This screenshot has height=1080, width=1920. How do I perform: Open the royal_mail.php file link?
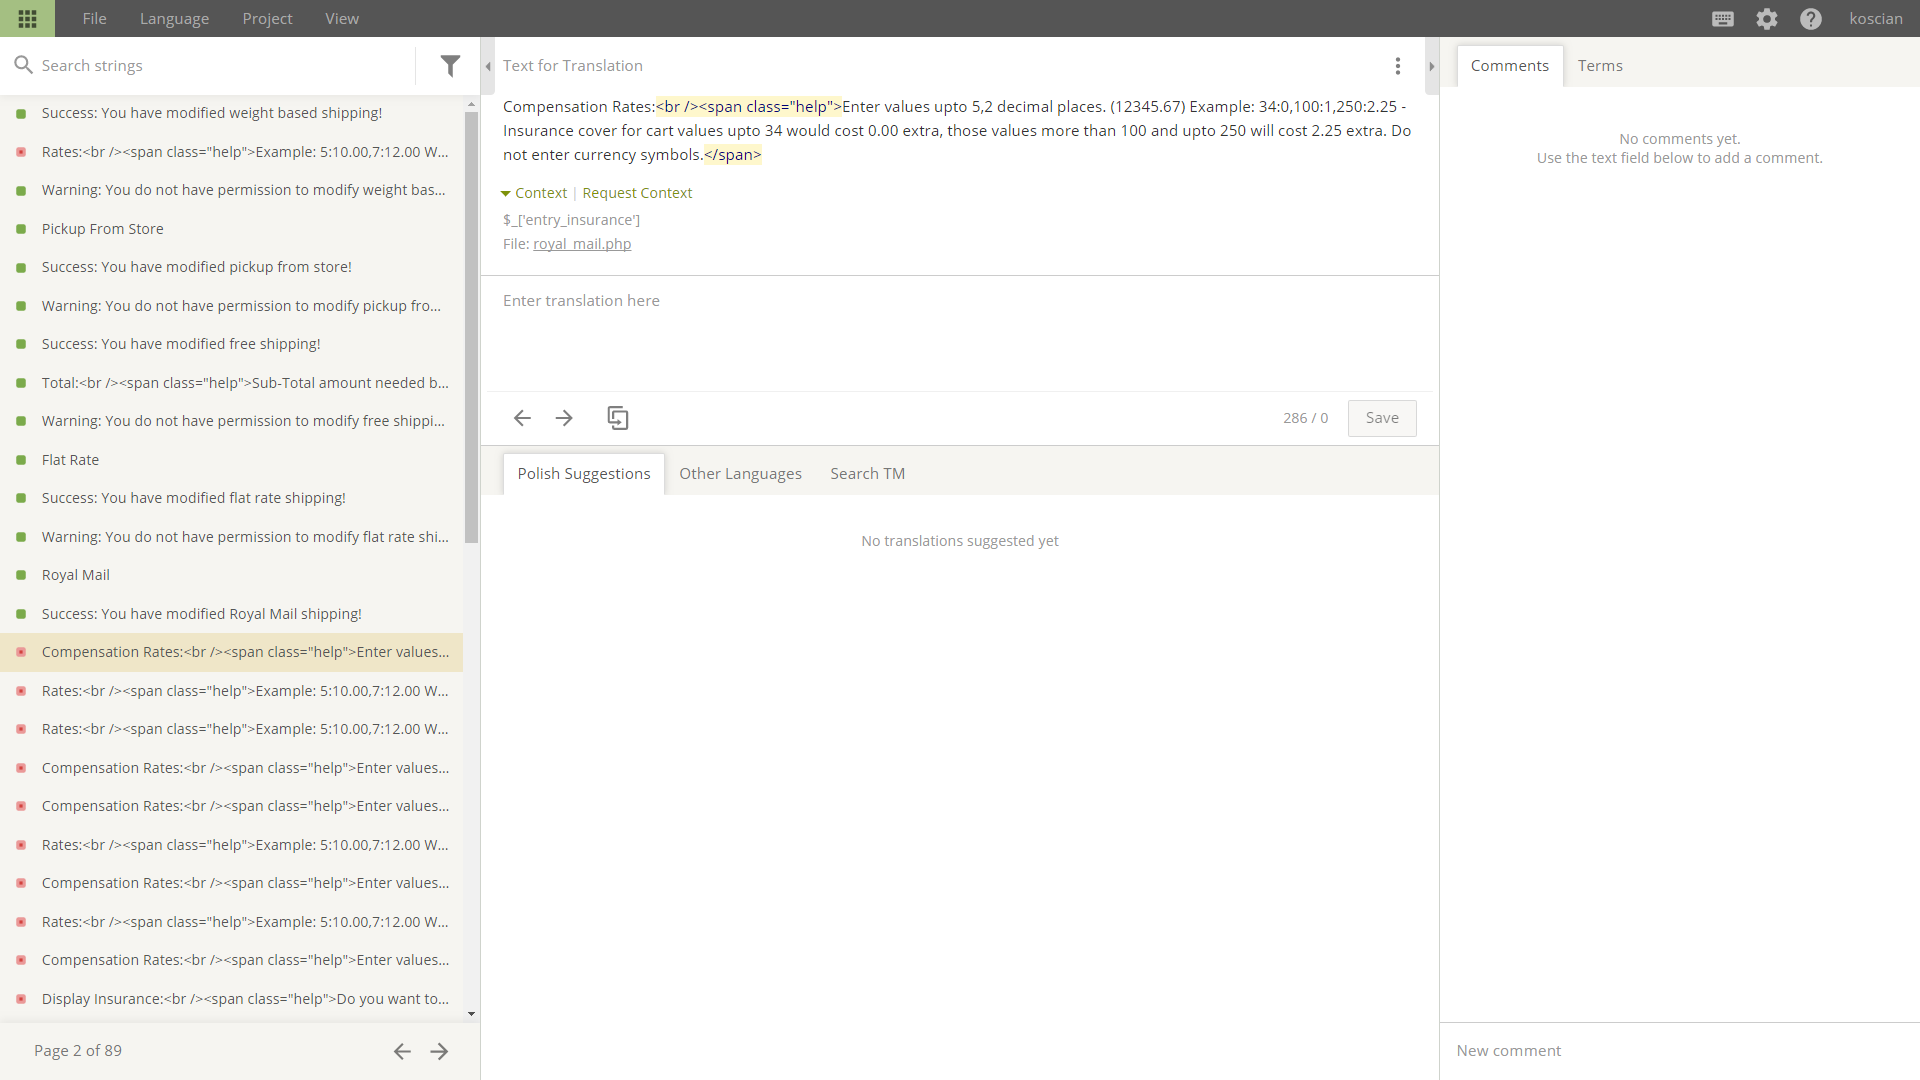click(582, 244)
